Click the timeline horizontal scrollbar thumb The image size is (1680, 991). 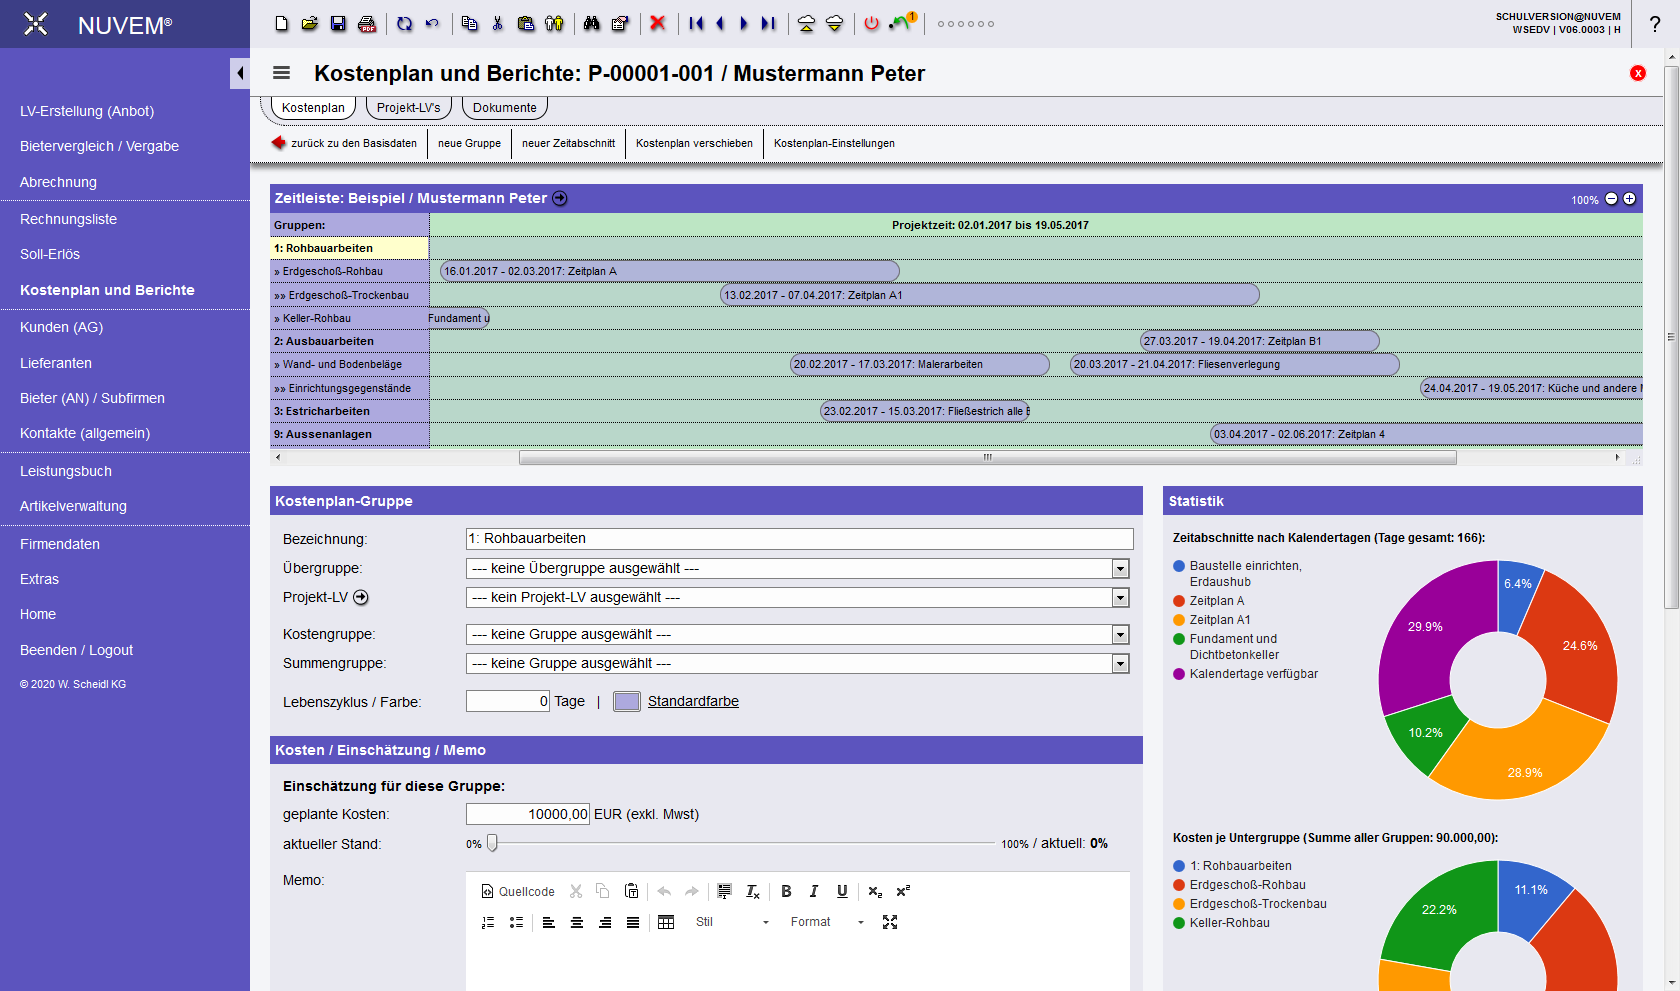pyautogui.click(x=987, y=457)
